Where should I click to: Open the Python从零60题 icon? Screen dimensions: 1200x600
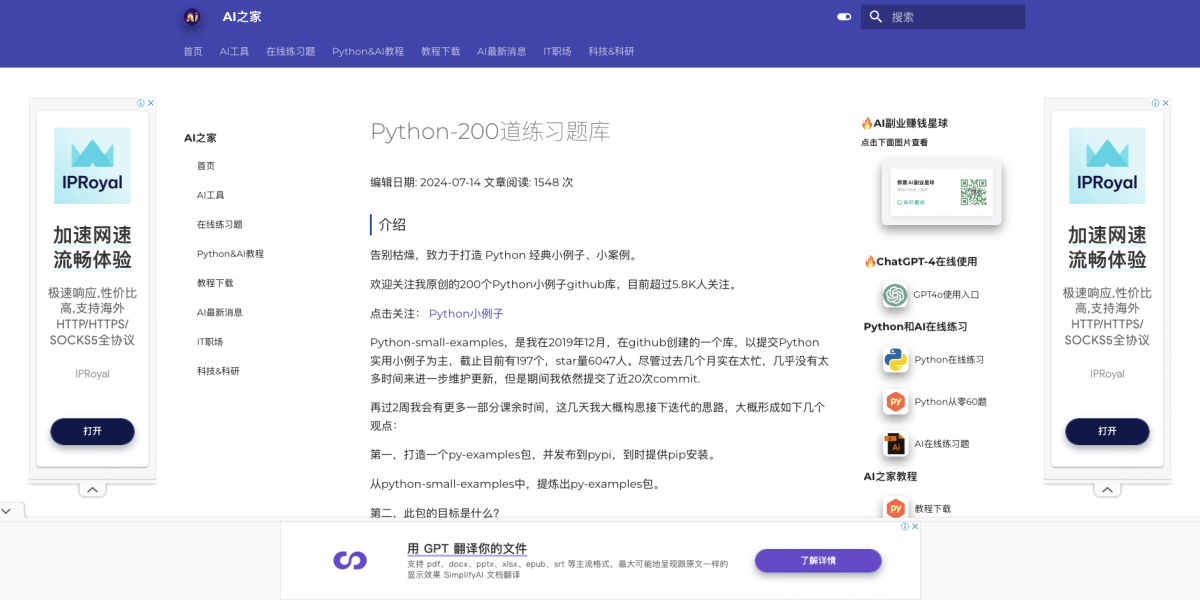[x=895, y=402]
